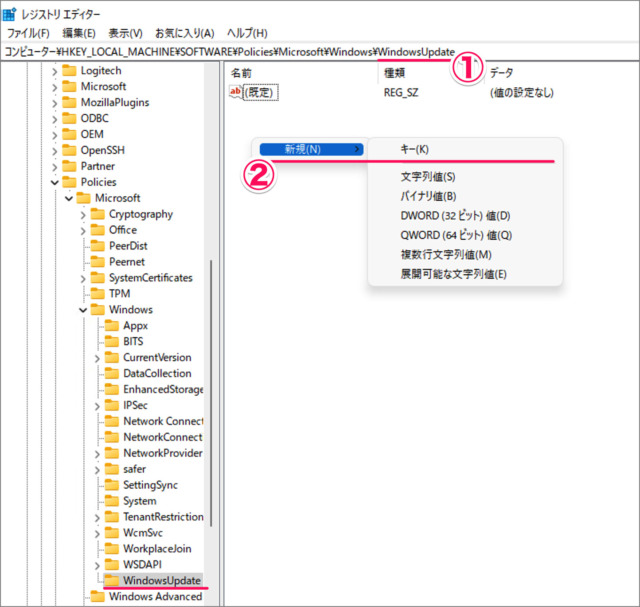640x607 pixels.
Task: Select the EnhancedStorage key
Action: point(163,389)
